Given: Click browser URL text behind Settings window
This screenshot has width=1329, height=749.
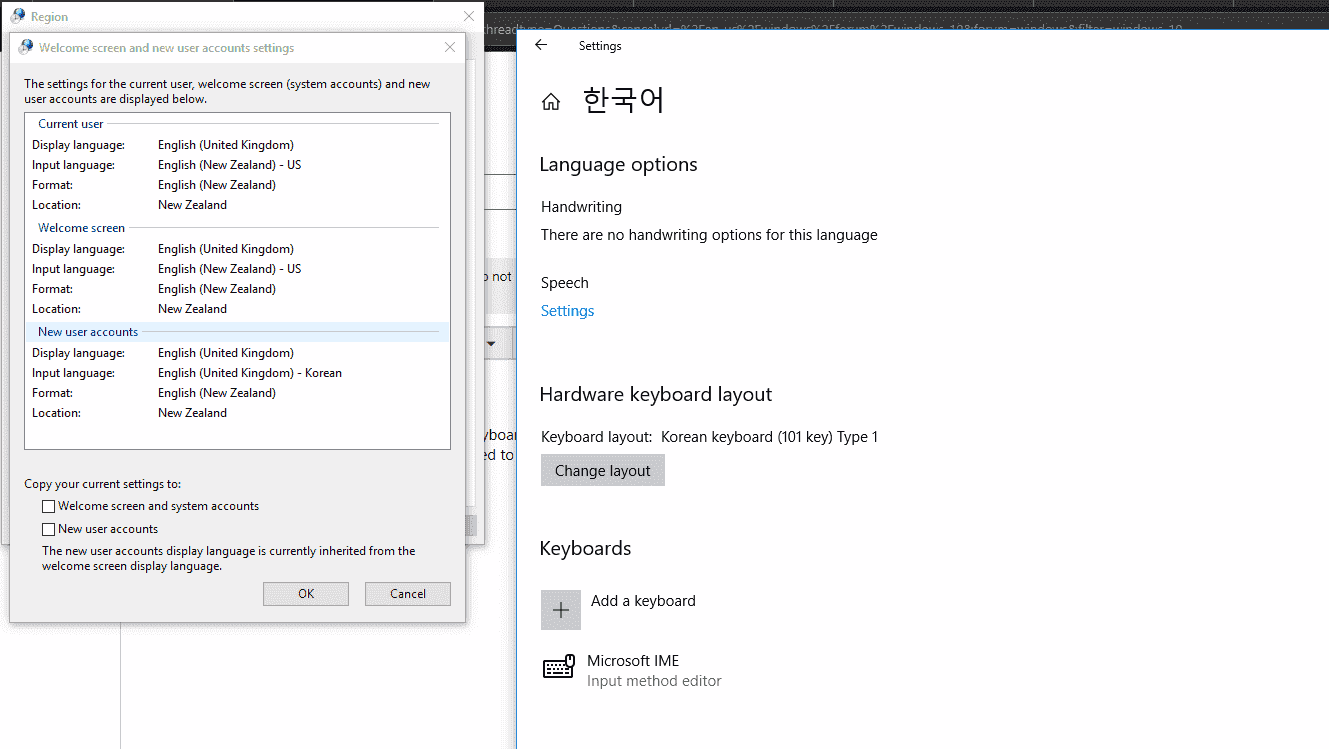Looking at the screenshot, I should pos(831,29).
